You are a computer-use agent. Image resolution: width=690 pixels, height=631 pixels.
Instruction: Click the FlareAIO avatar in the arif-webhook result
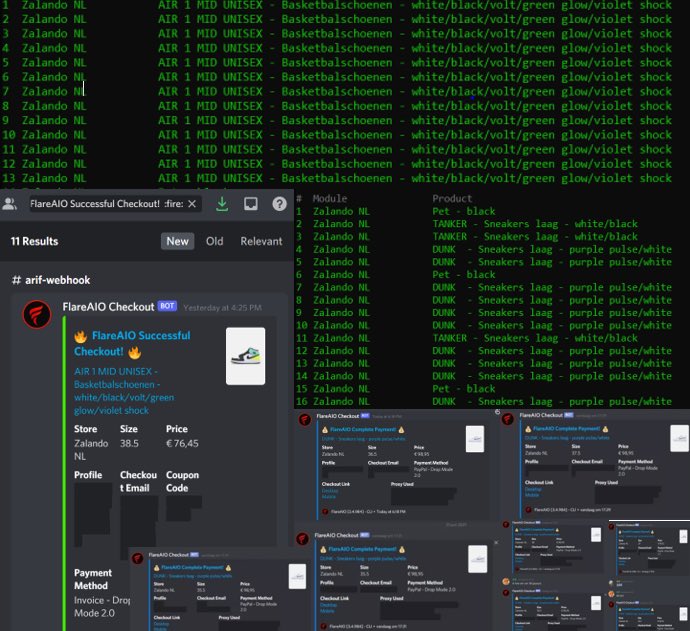(x=37, y=315)
